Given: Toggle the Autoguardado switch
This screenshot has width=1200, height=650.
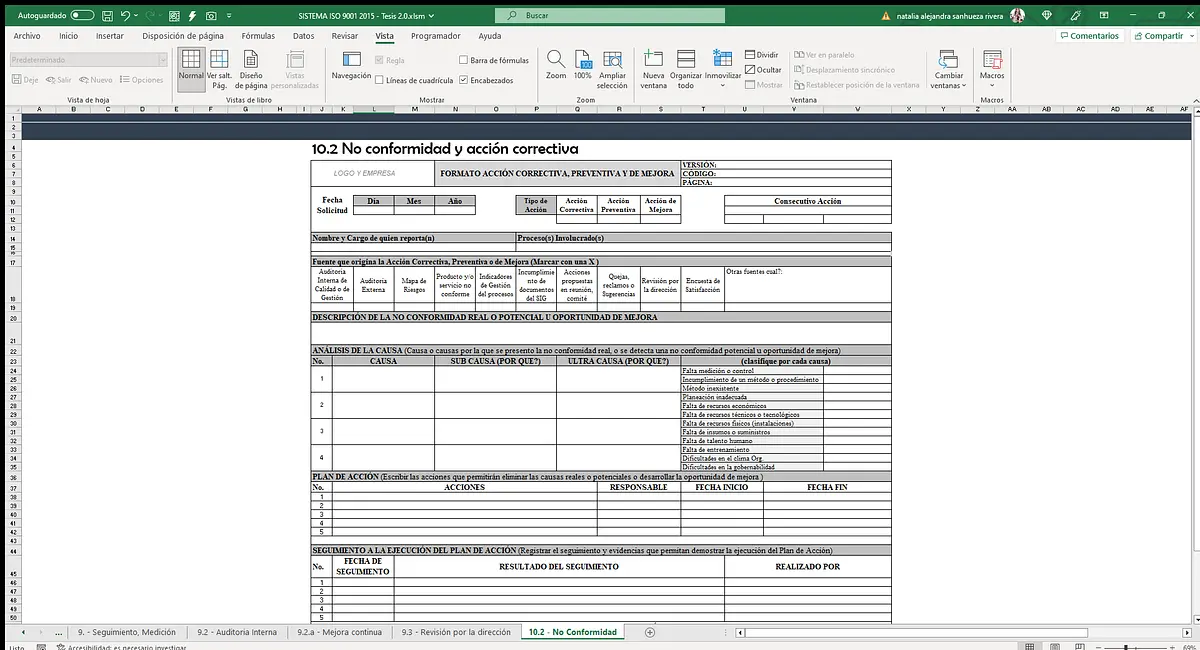Looking at the screenshot, I should click(x=82, y=16).
